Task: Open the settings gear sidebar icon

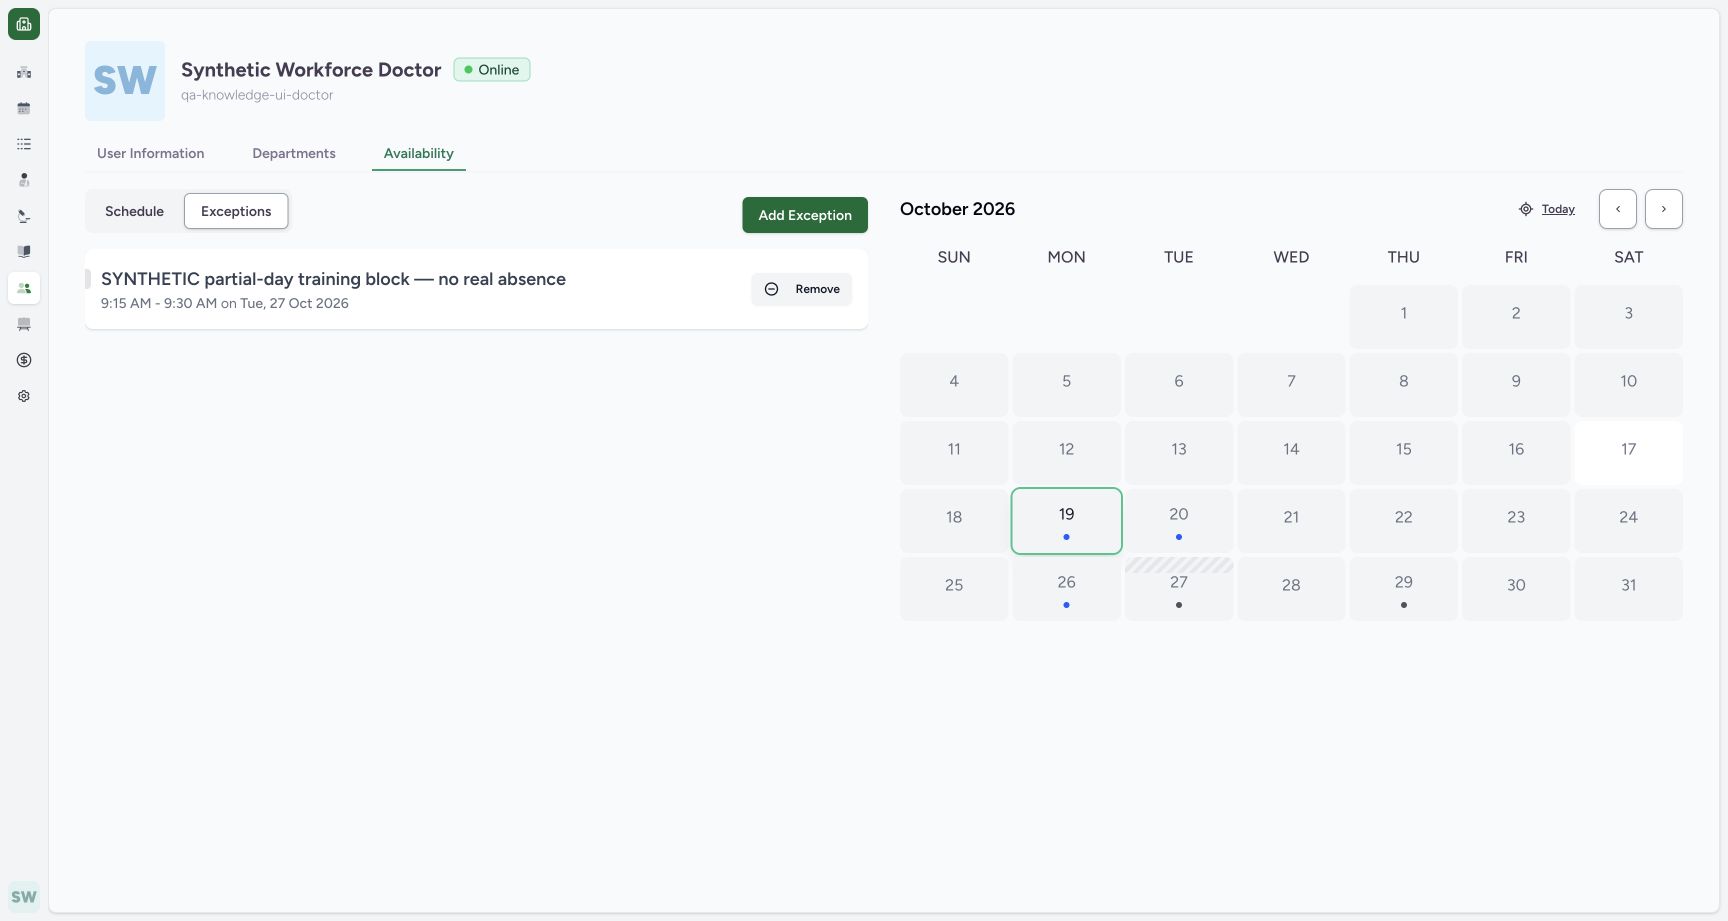Action: [24, 396]
